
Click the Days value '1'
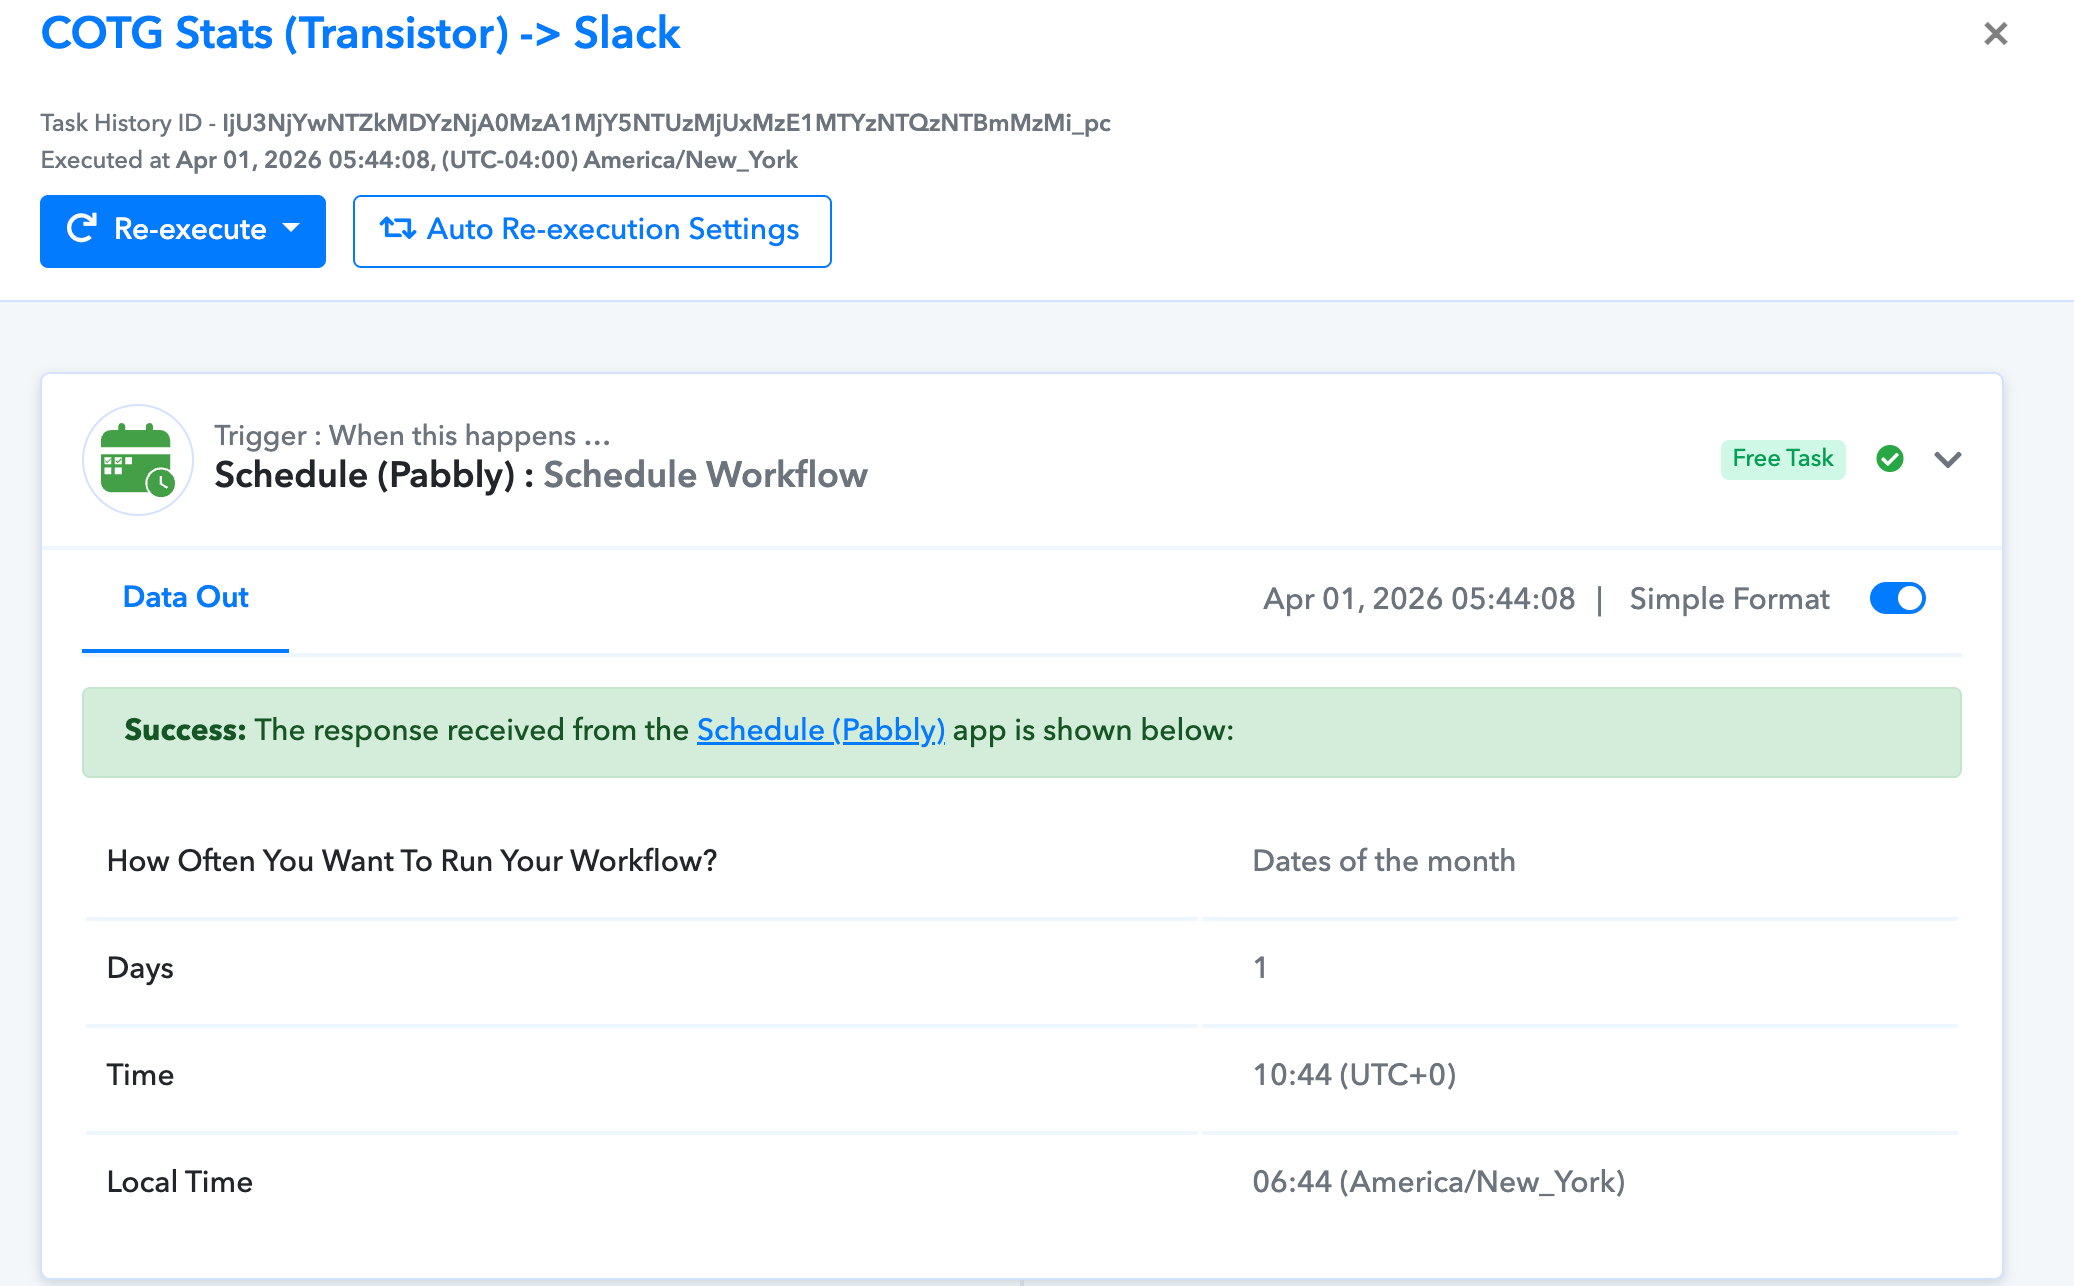[1260, 968]
